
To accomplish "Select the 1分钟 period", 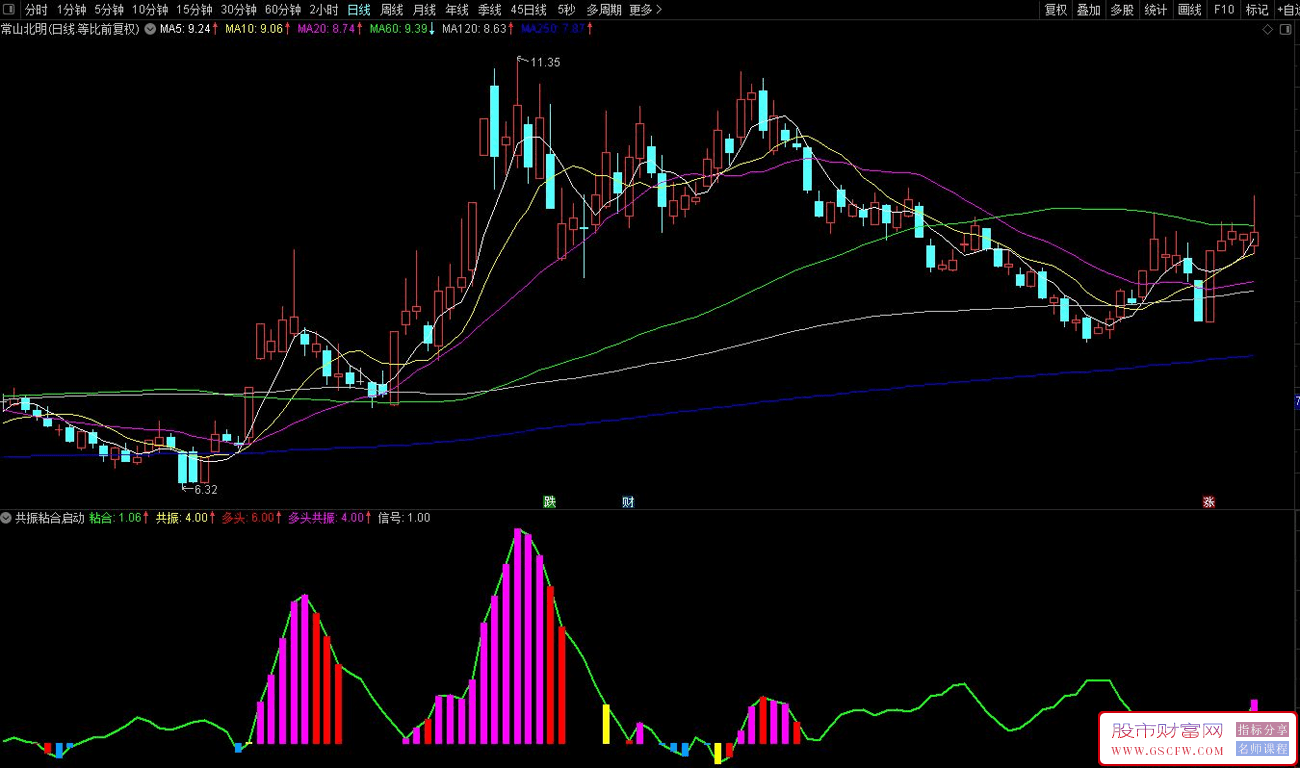I will coord(72,10).
